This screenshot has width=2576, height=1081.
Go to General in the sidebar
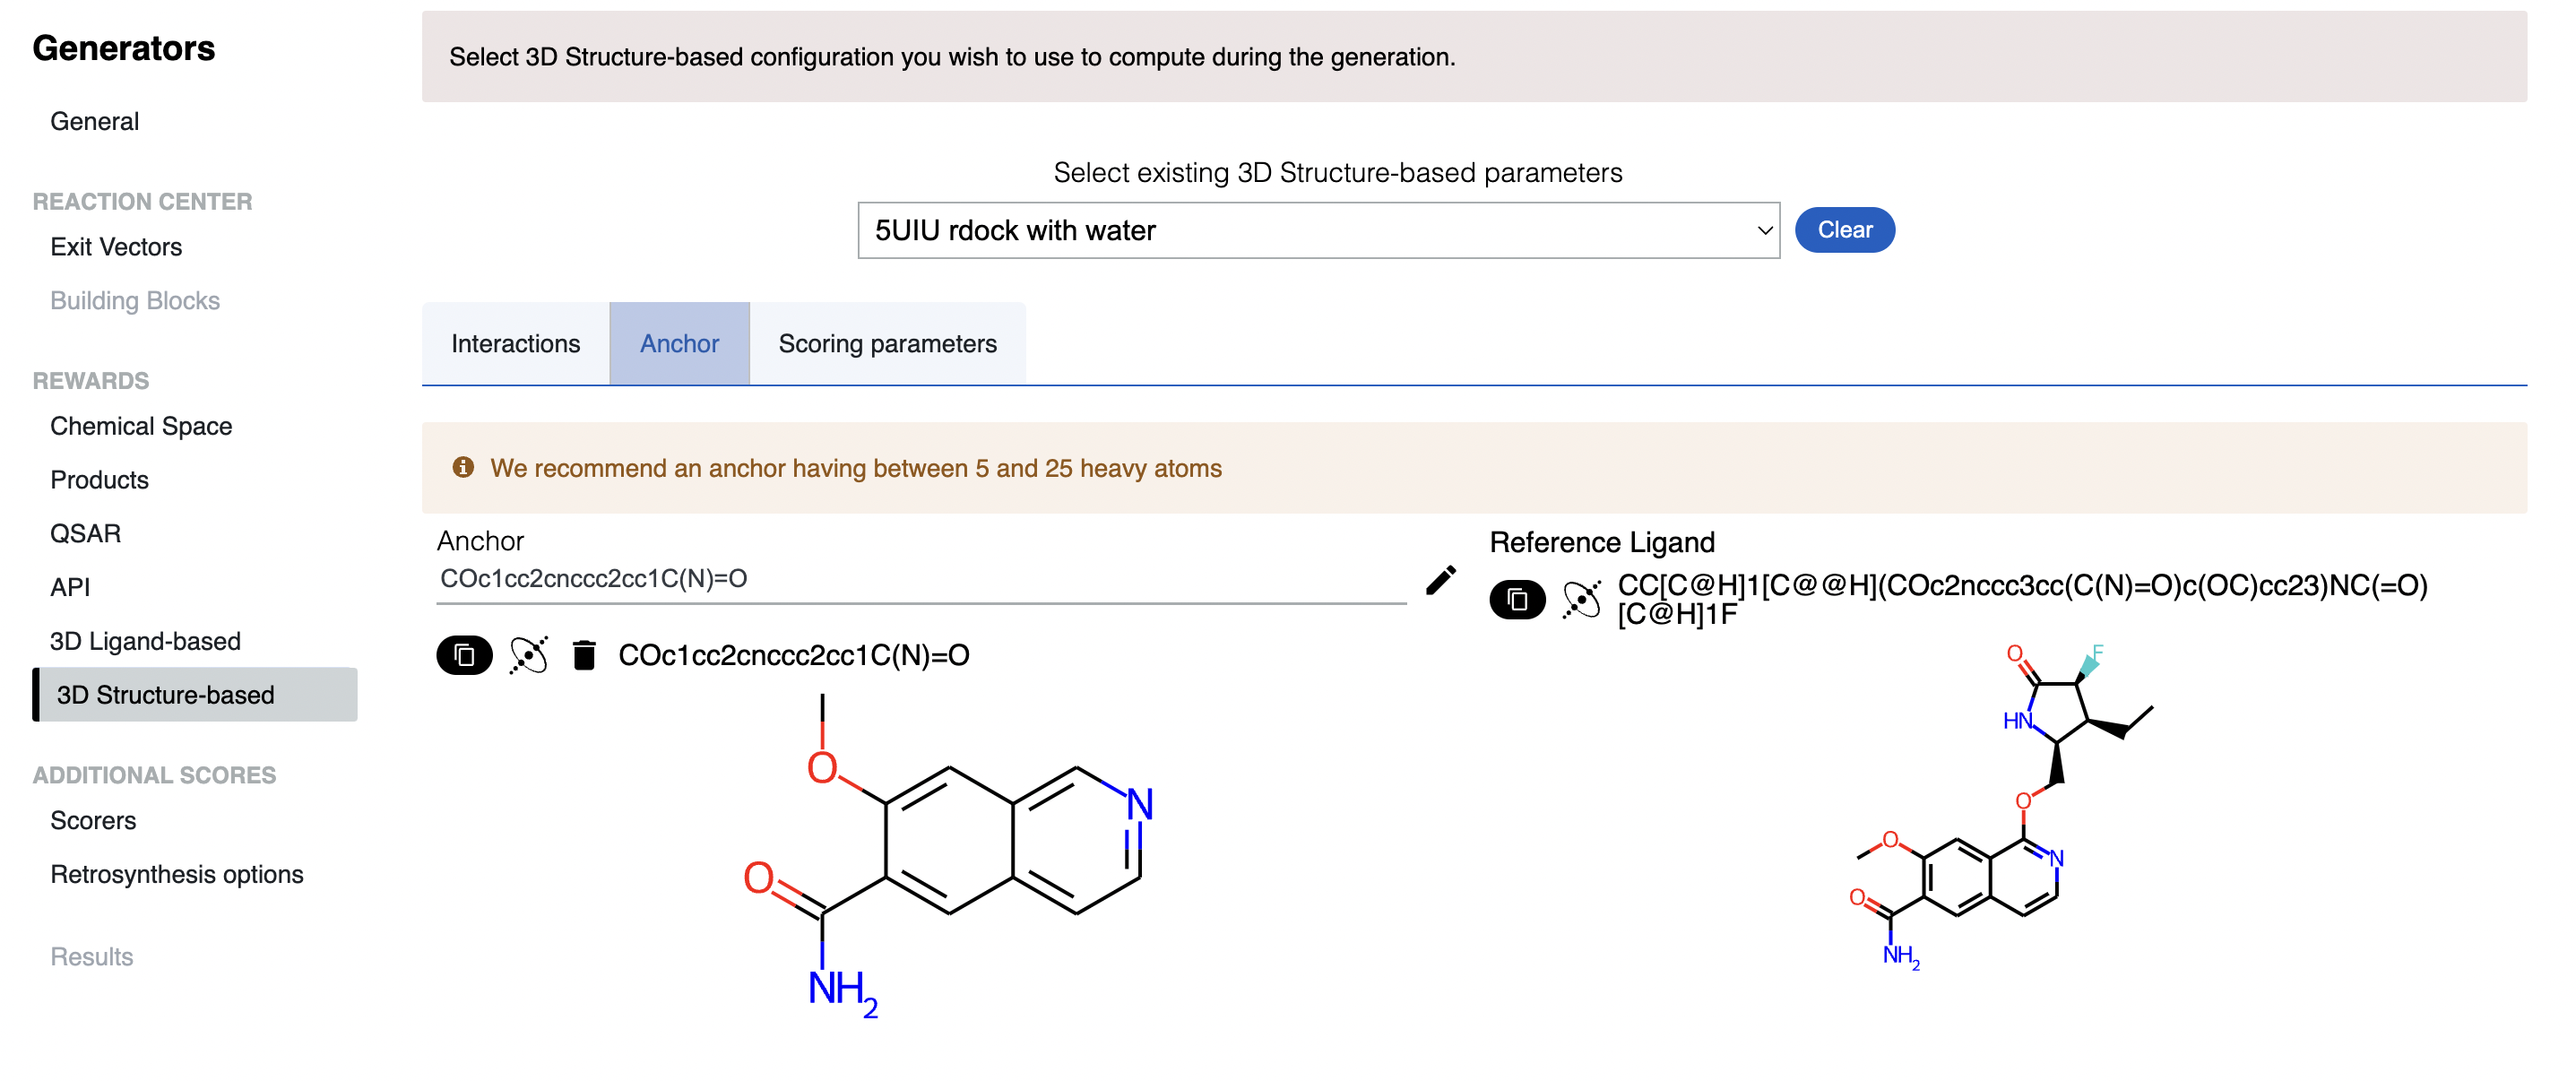(94, 121)
